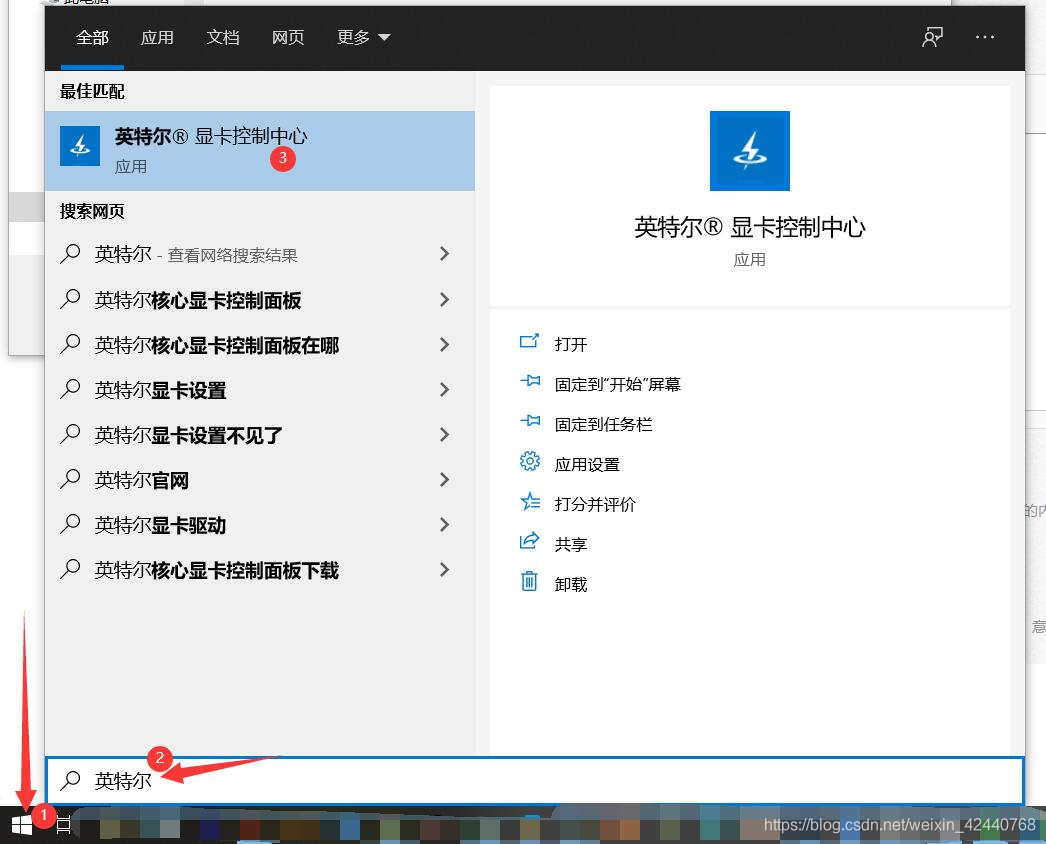The width and height of the screenshot is (1046, 844).
Task: Click the Intel Graphics Command Center small icon
Action: (80, 145)
